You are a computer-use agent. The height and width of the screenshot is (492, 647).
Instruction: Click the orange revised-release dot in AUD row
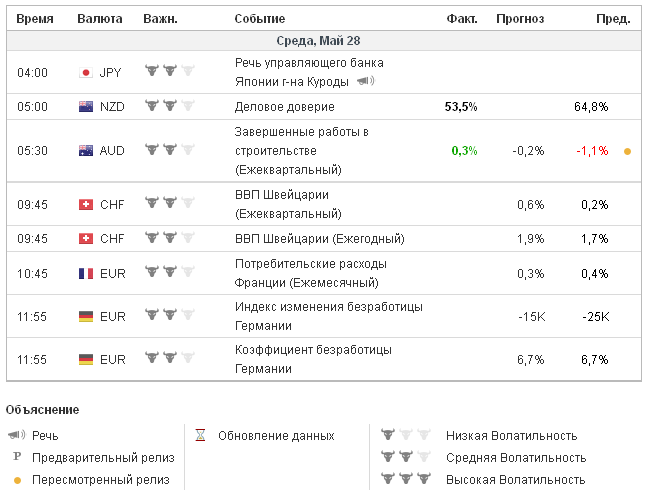[627, 151]
